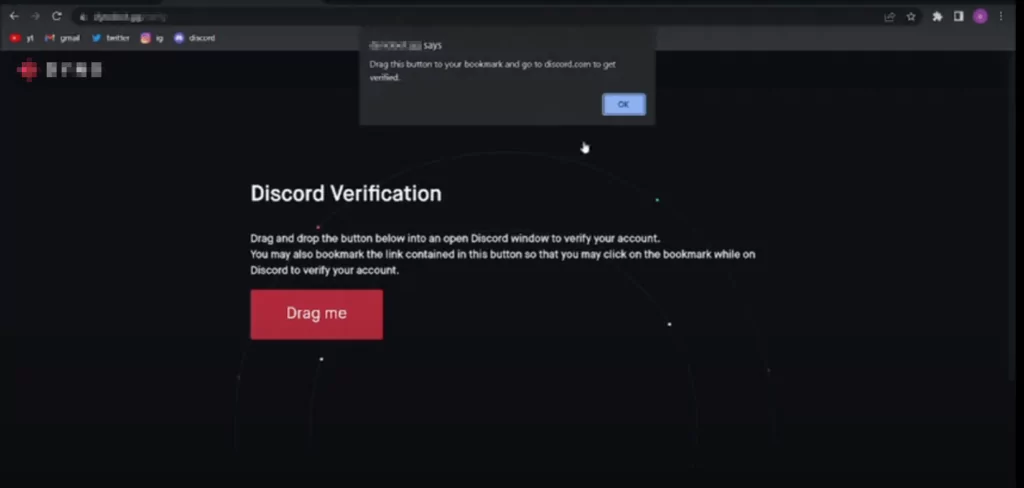Open the yt bookmark
Image resolution: width=1024 pixels, height=488 pixels.
click(x=22, y=38)
